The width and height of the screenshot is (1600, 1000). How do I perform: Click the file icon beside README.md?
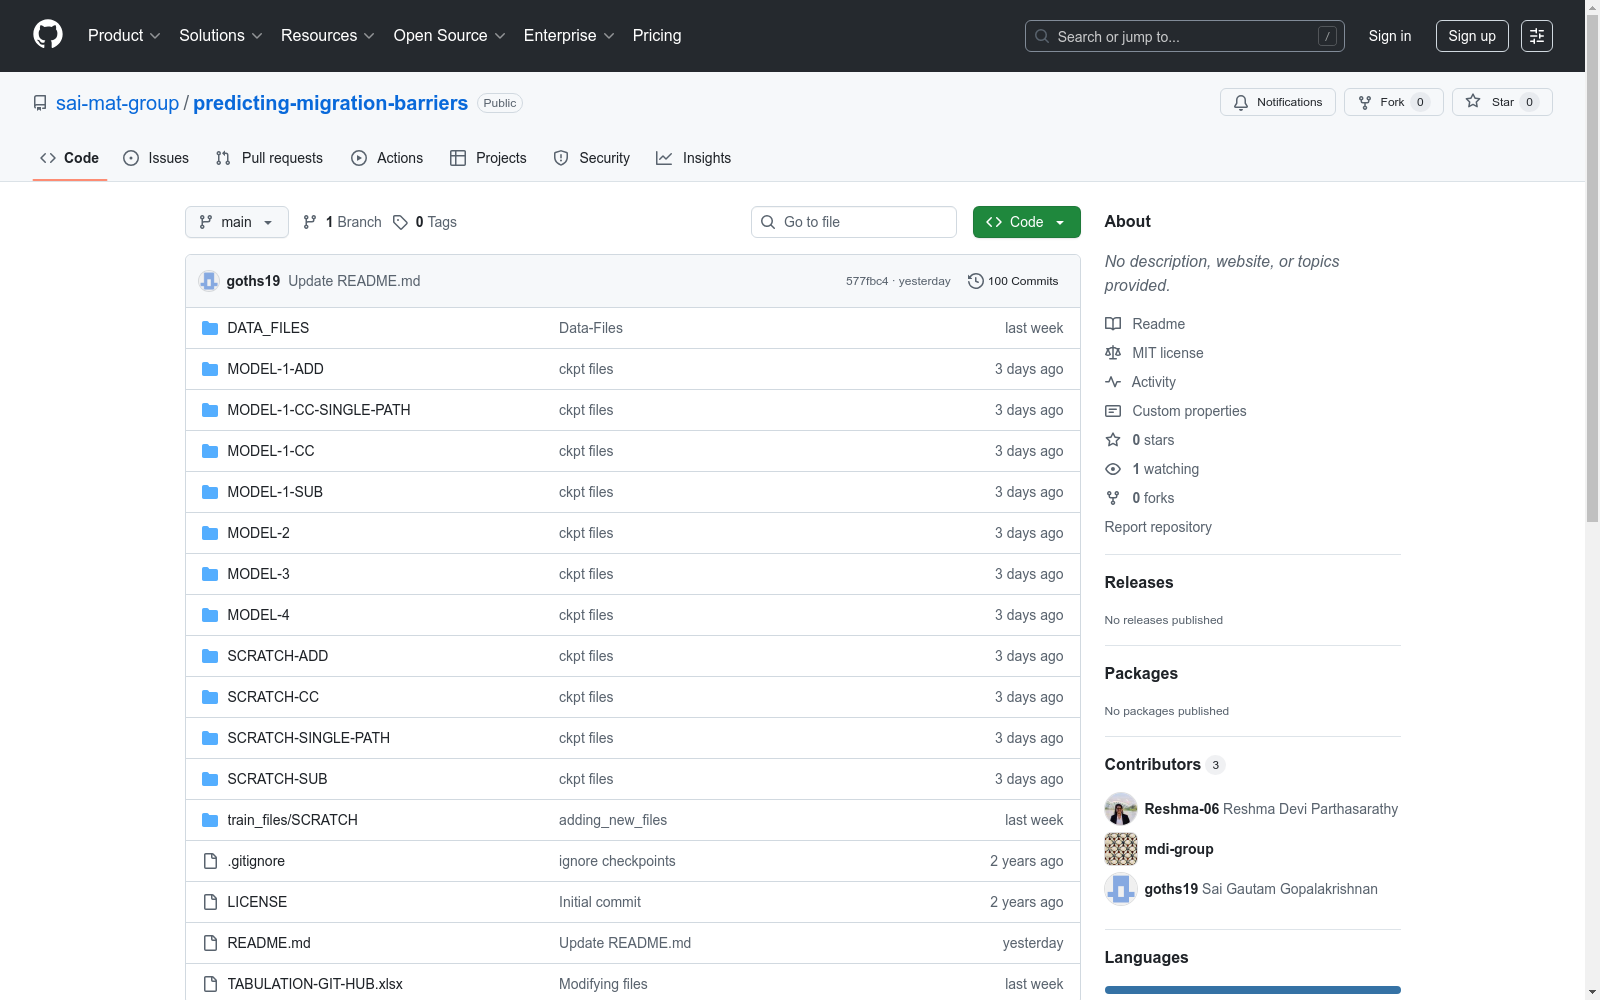(x=210, y=943)
